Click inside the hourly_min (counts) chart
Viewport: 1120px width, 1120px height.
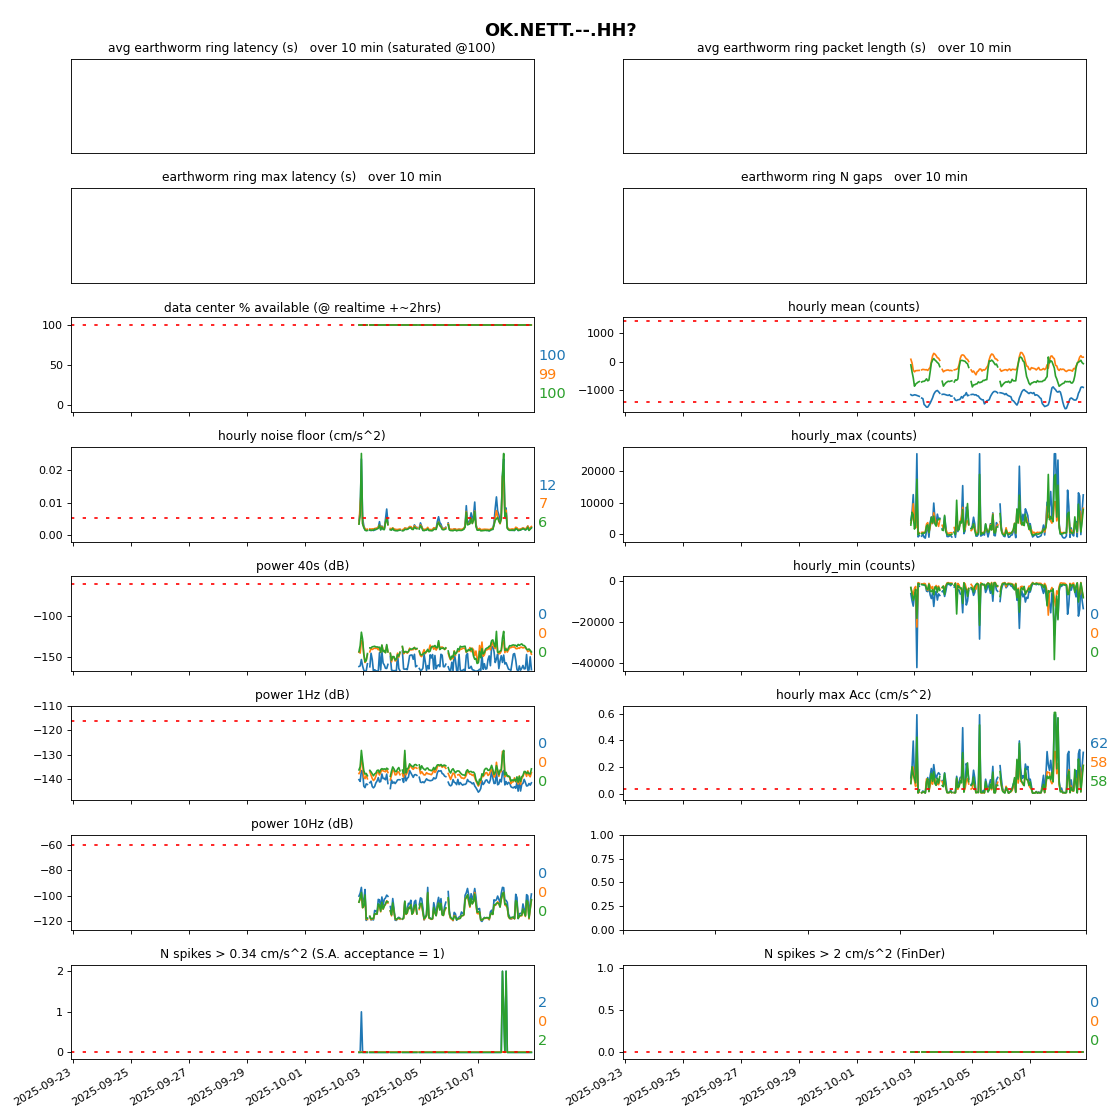click(x=854, y=623)
